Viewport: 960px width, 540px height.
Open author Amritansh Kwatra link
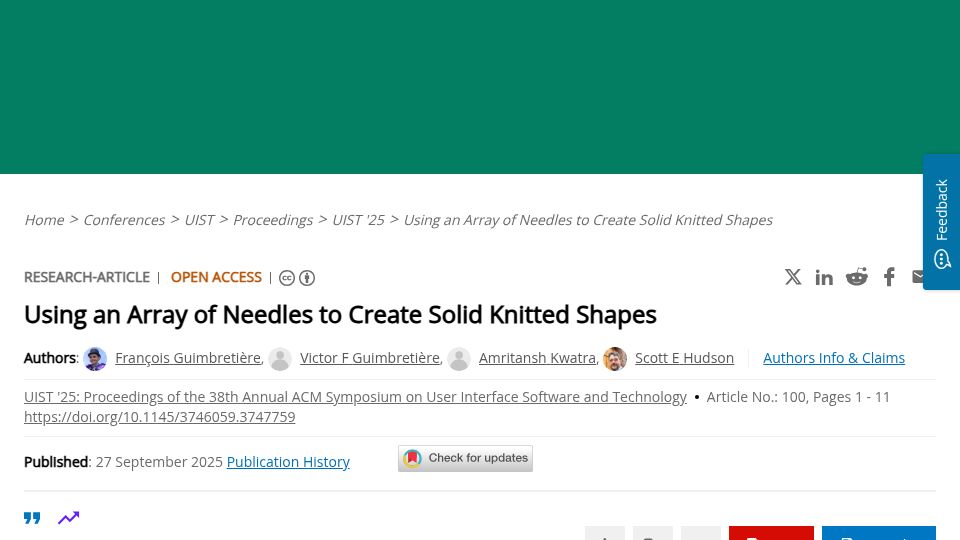pyautogui.click(x=537, y=358)
